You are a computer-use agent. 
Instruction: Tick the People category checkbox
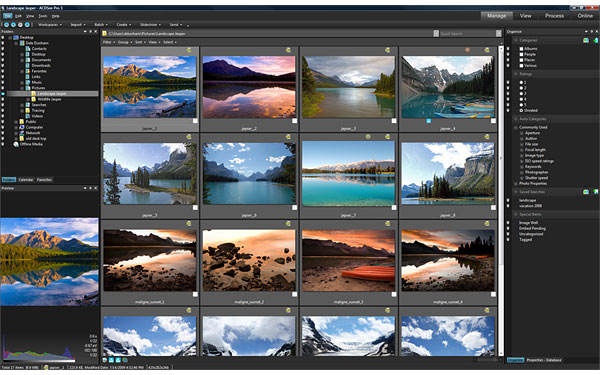point(521,54)
